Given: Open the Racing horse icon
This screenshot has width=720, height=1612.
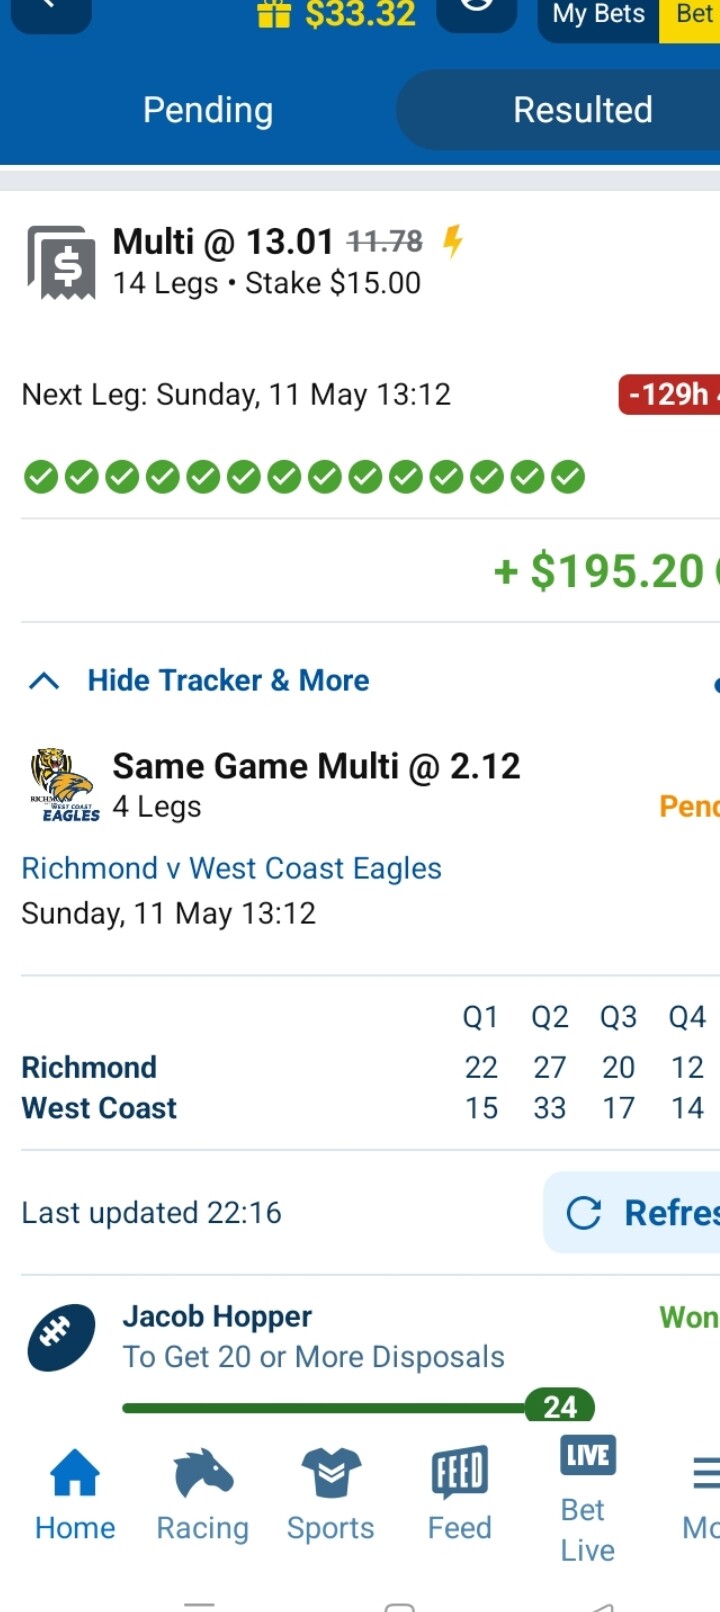Looking at the screenshot, I should pos(203,1475).
